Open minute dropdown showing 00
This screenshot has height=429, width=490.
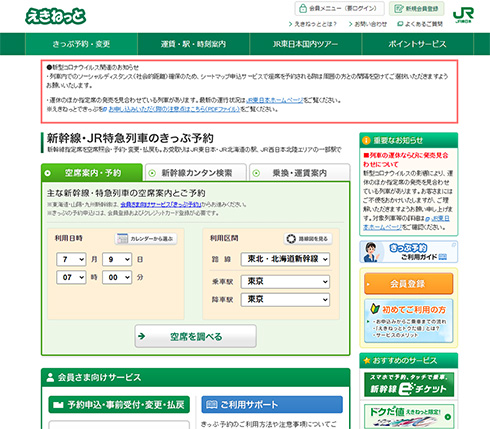[x=117, y=277]
